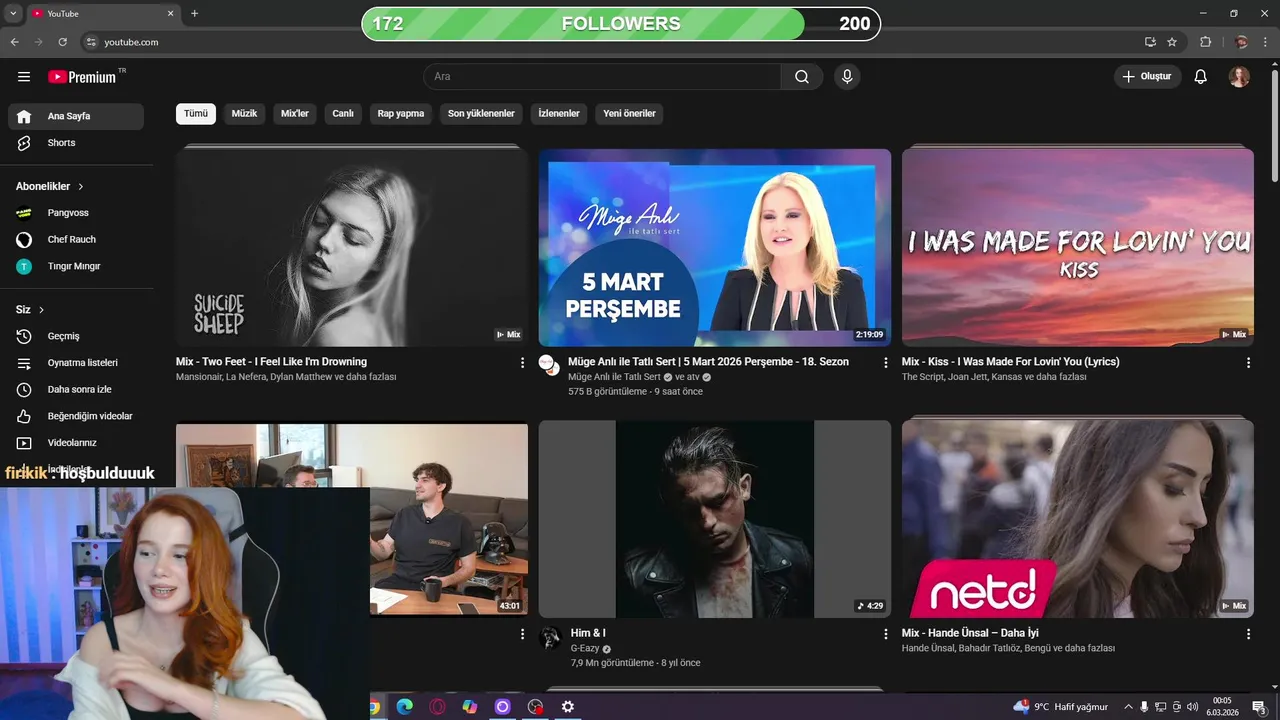Click the install app icon in the address bar
Screen dimensions: 1280x720
coord(1150,42)
